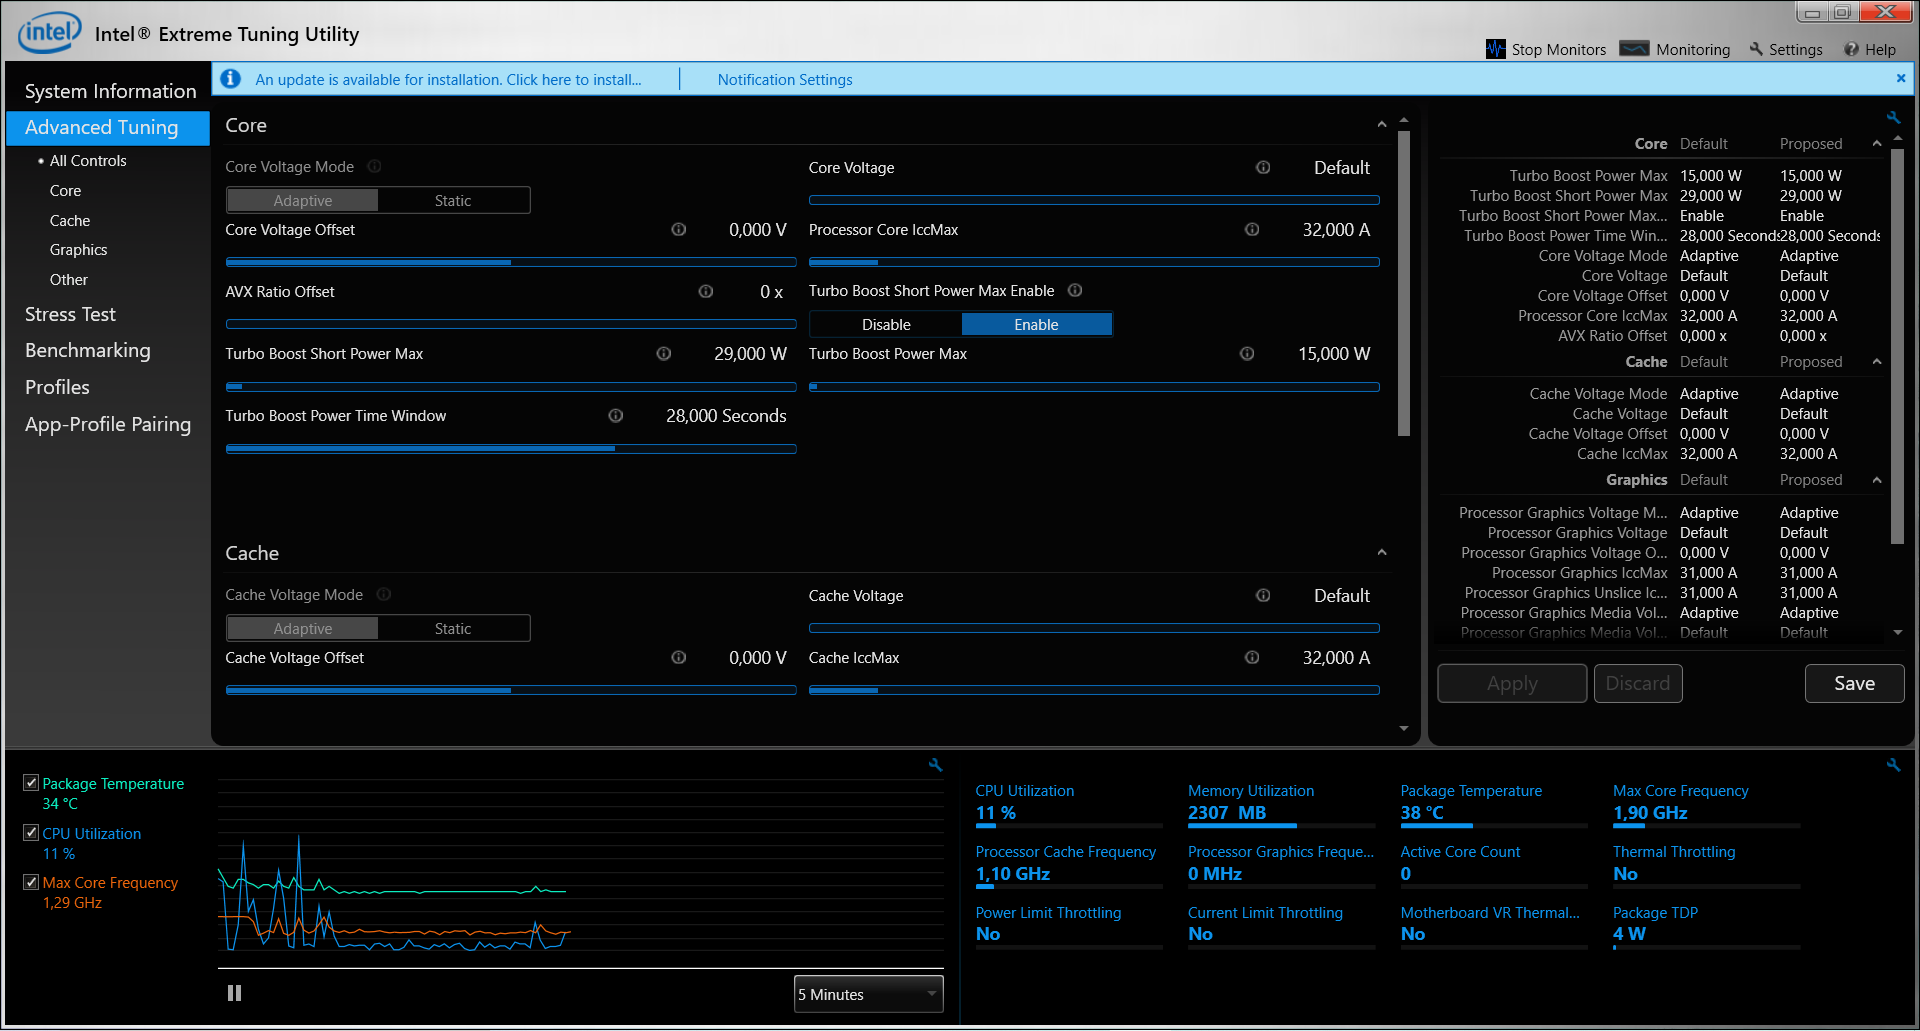Adjust the Turbo Boost Power Time Window slider
This screenshot has width=1920, height=1031.
[x=511, y=449]
